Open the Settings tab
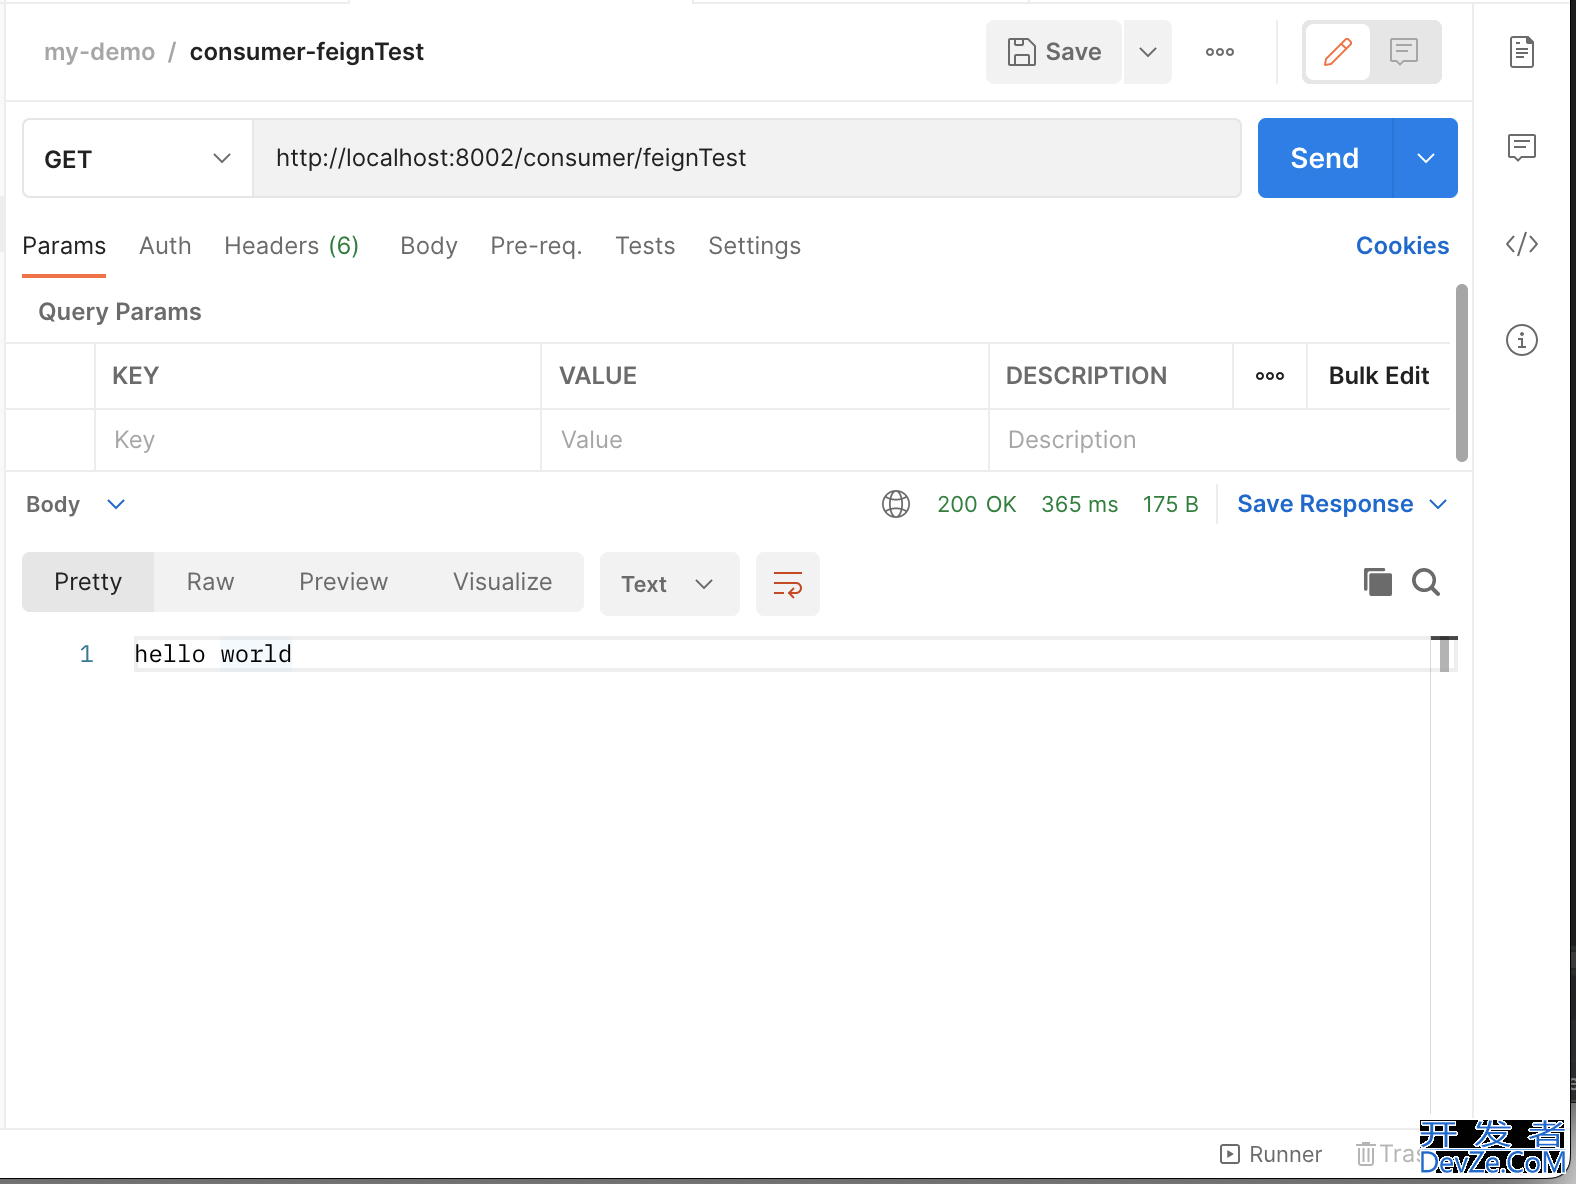This screenshot has width=1576, height=1184. 755,246
